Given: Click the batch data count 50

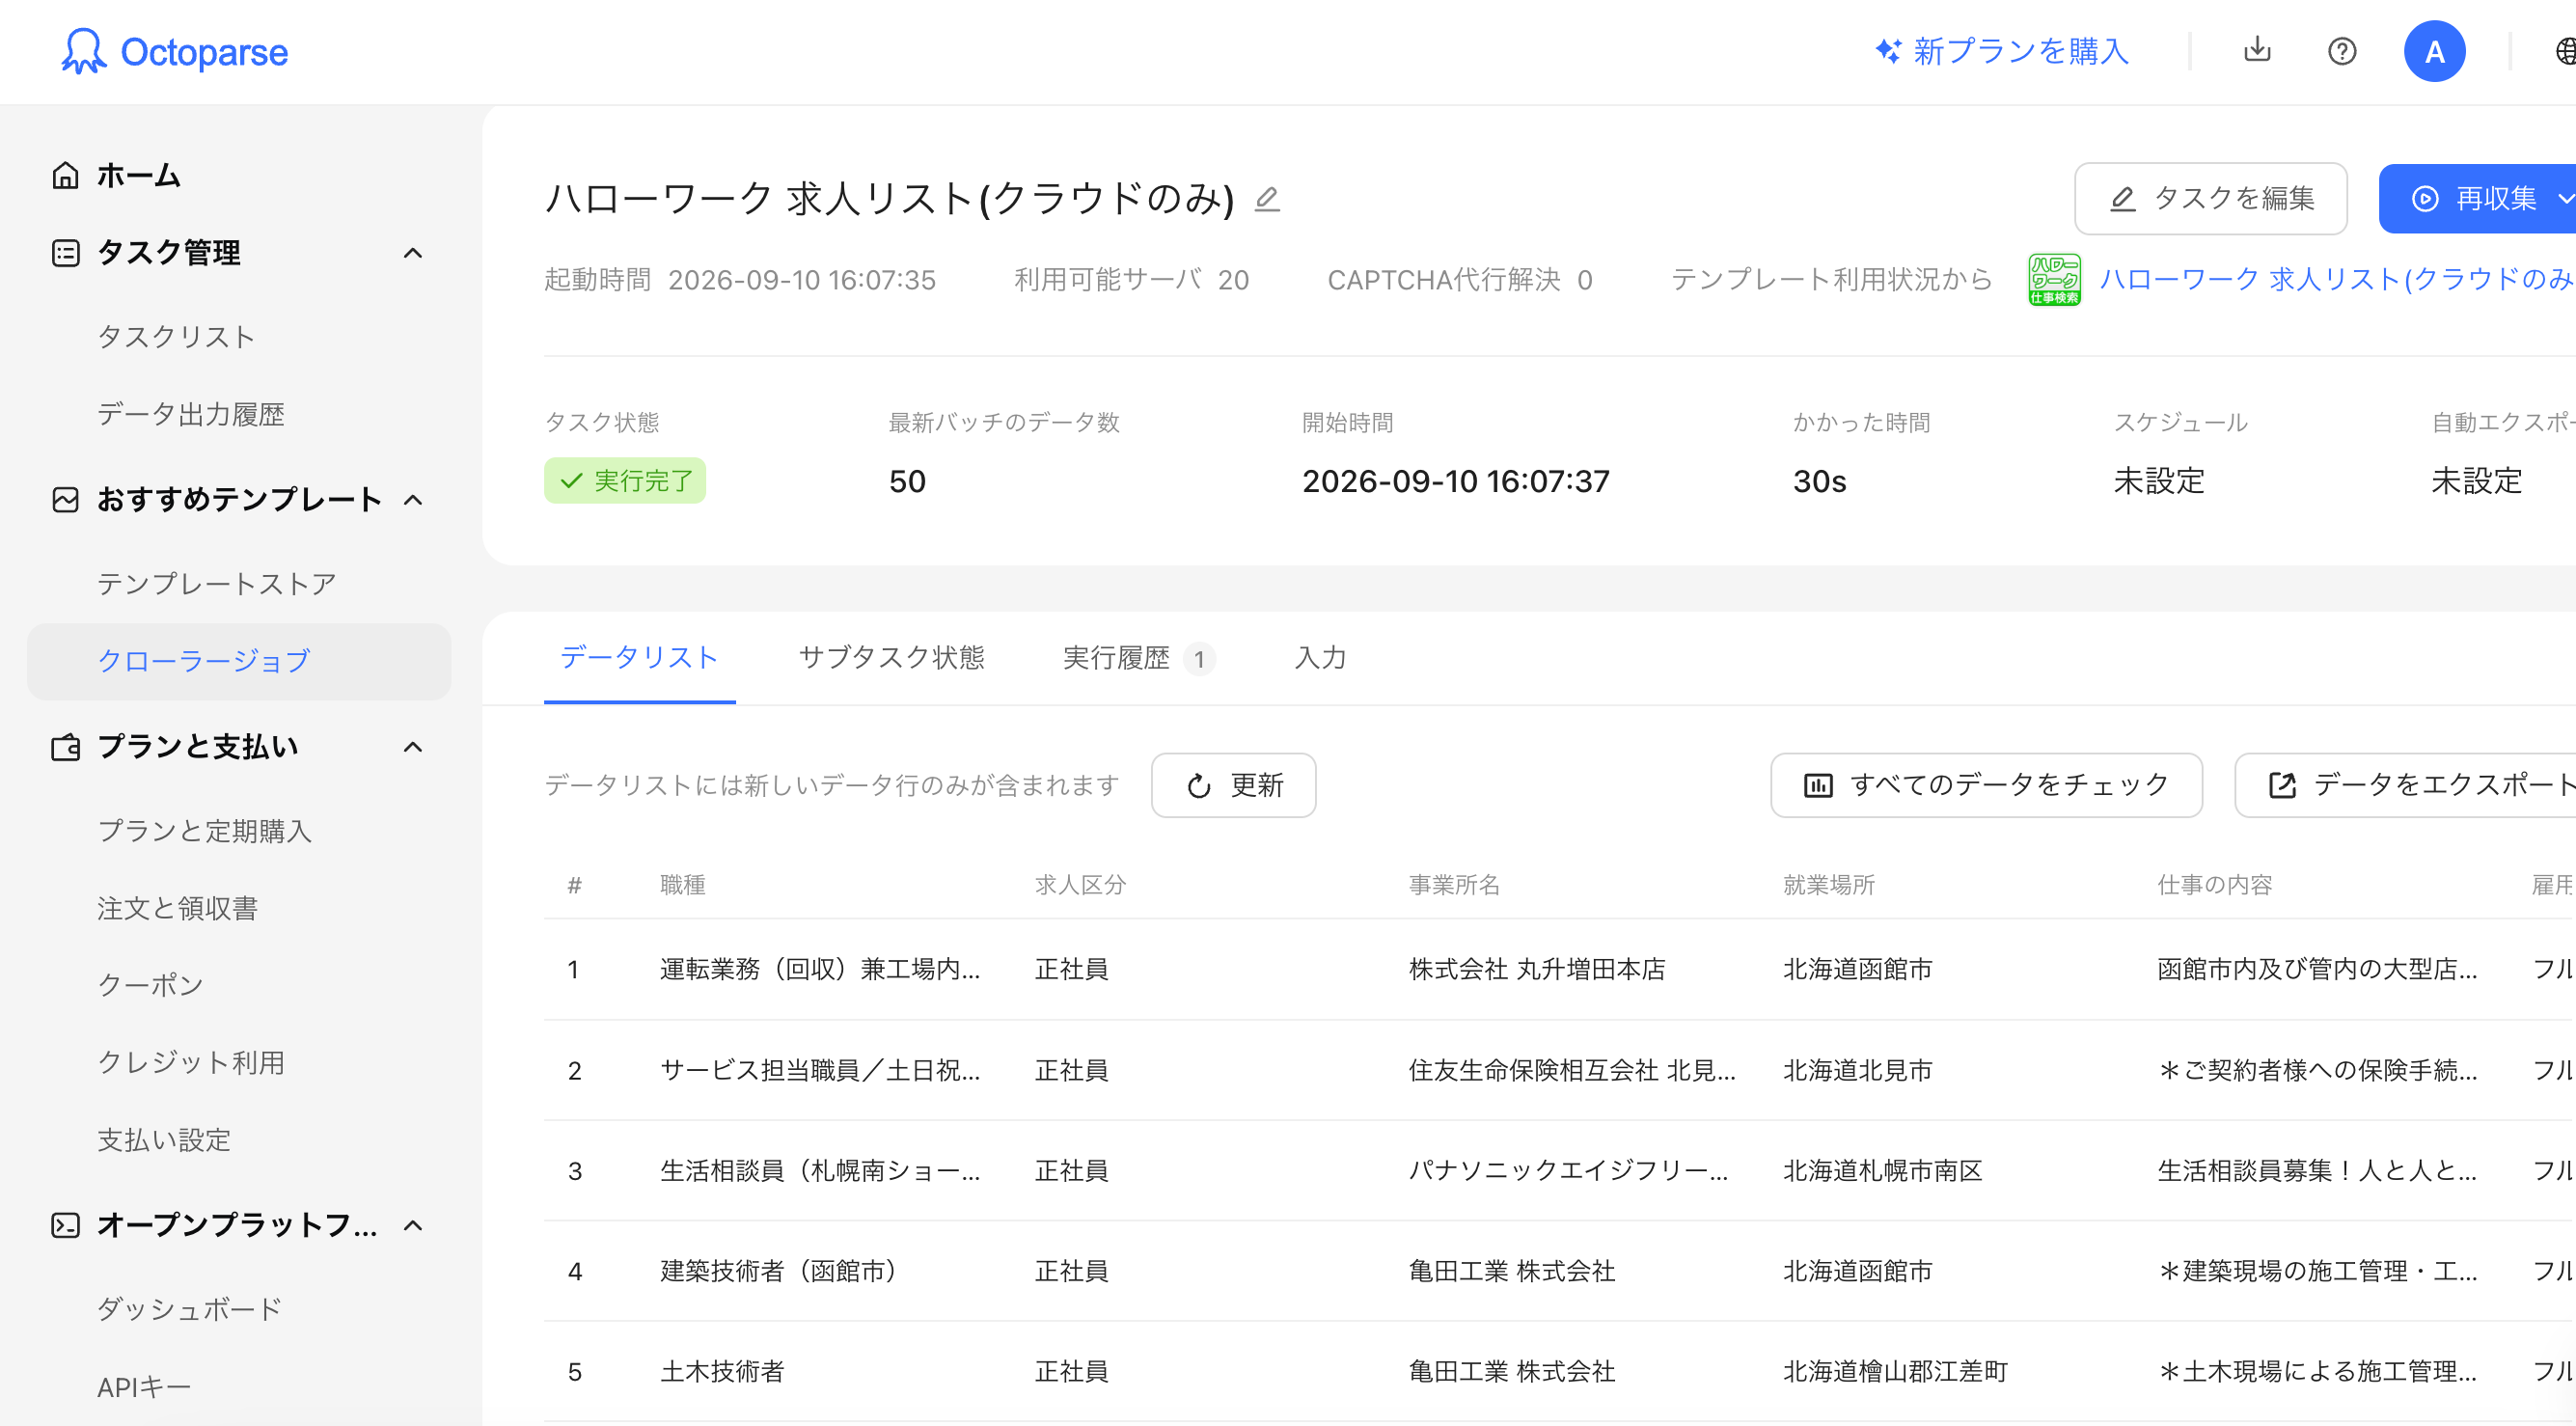Looking at the screenshot, I should (907, 481).
